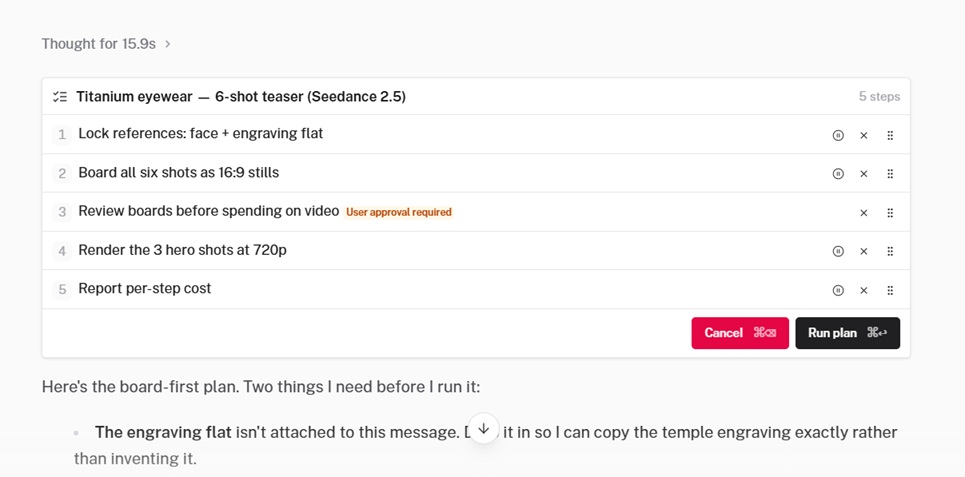The height and width of the screenshot is (477, 965).
Task: Remove the Review boards step
Action: click(x=863, y=213)
